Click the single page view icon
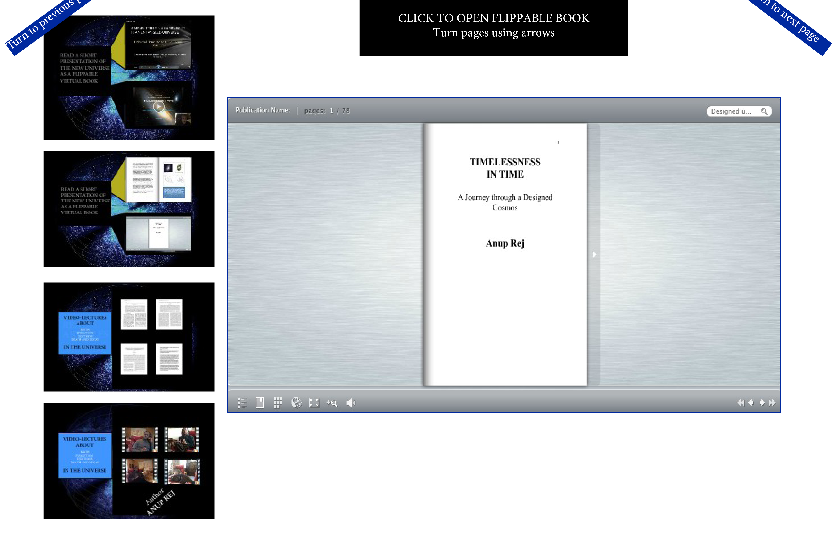This screenshot has height=535, width=840. coord(260,403)
